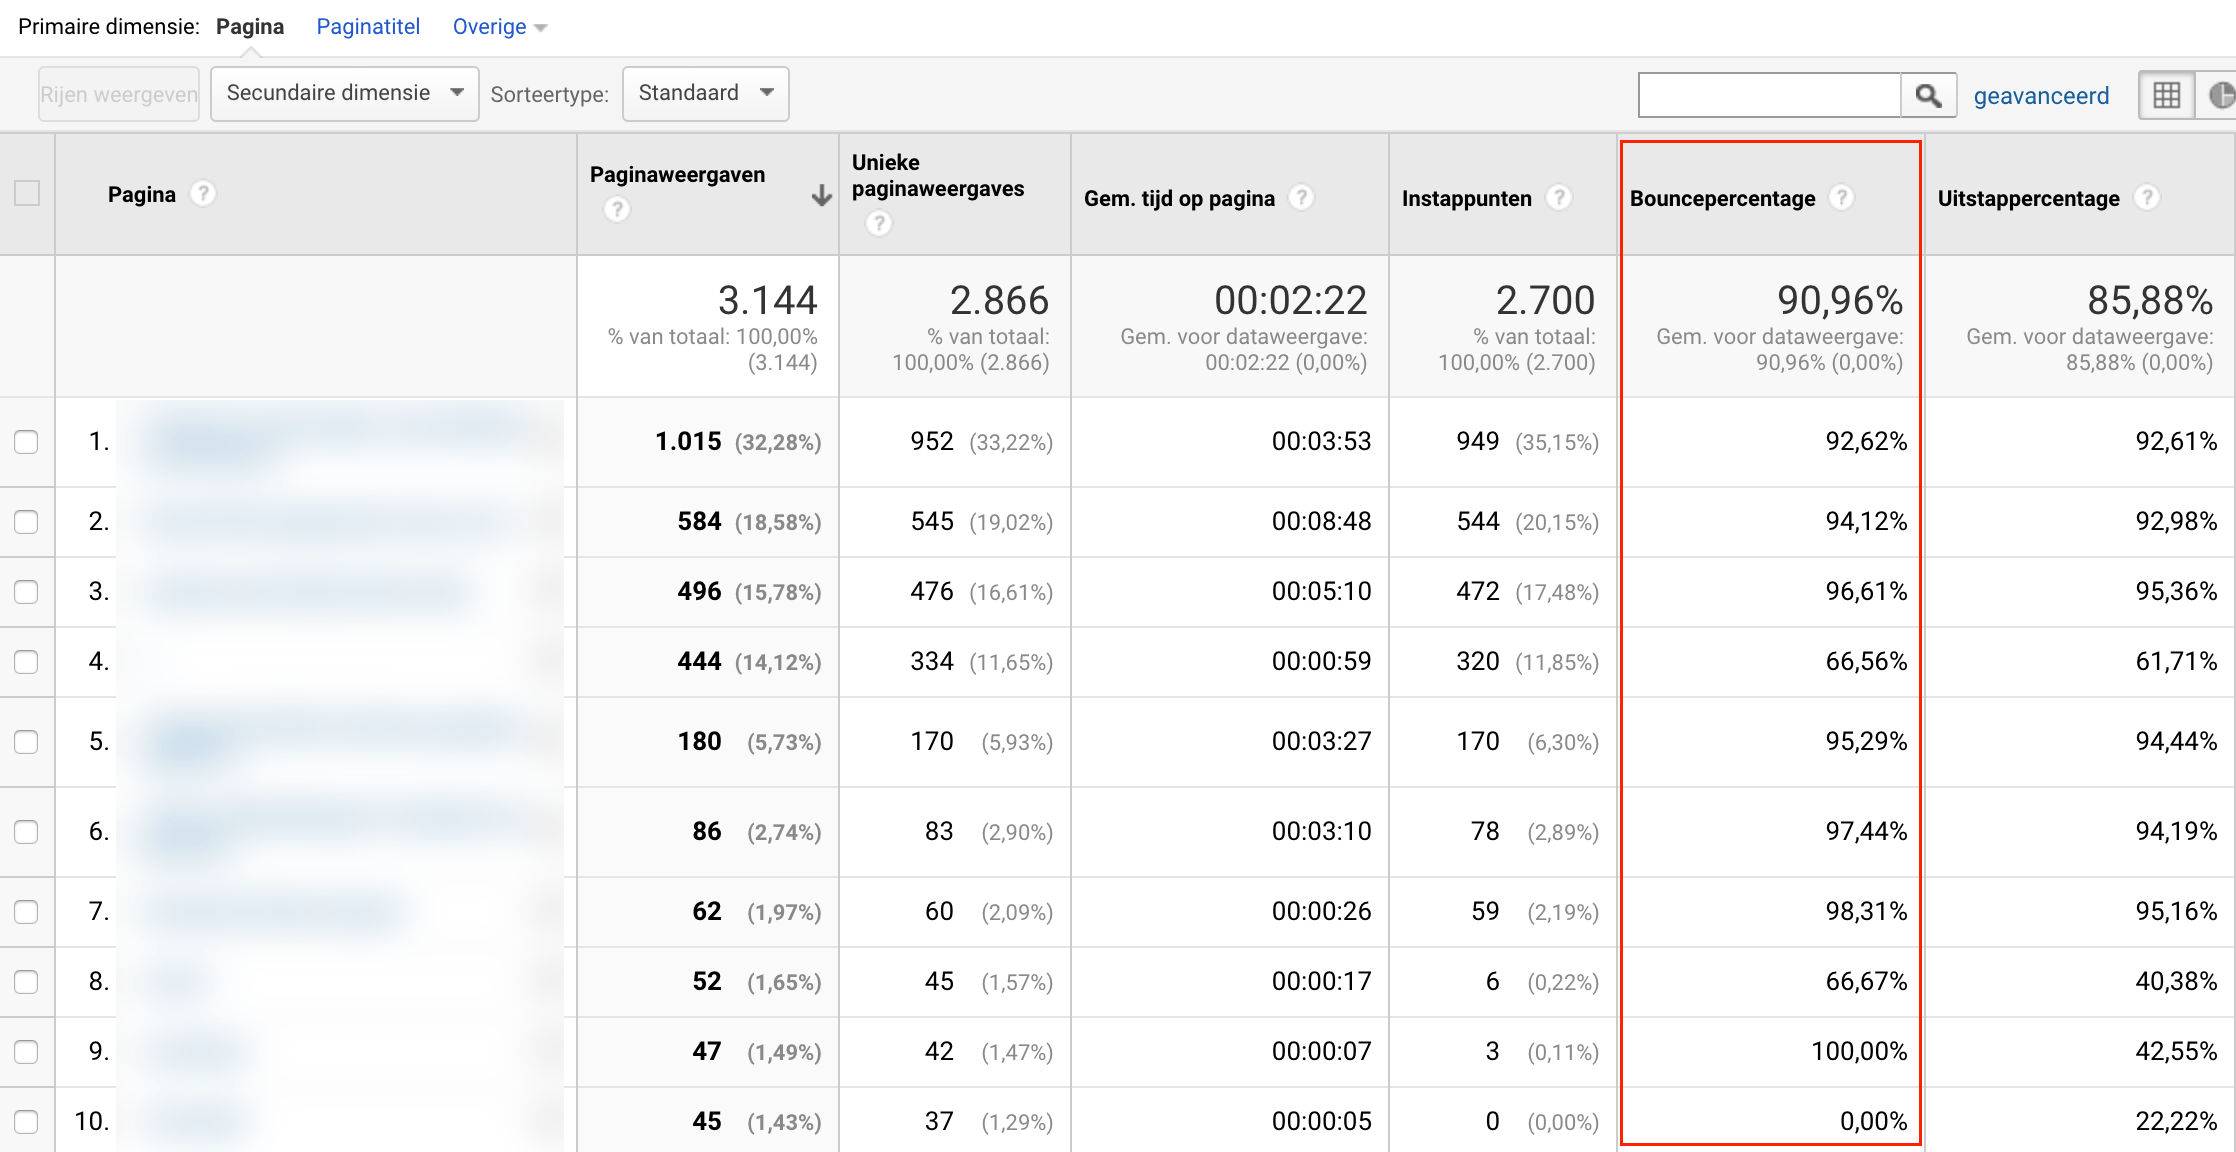
Task: Switch to pie chart view
Action: (2220, 95)
